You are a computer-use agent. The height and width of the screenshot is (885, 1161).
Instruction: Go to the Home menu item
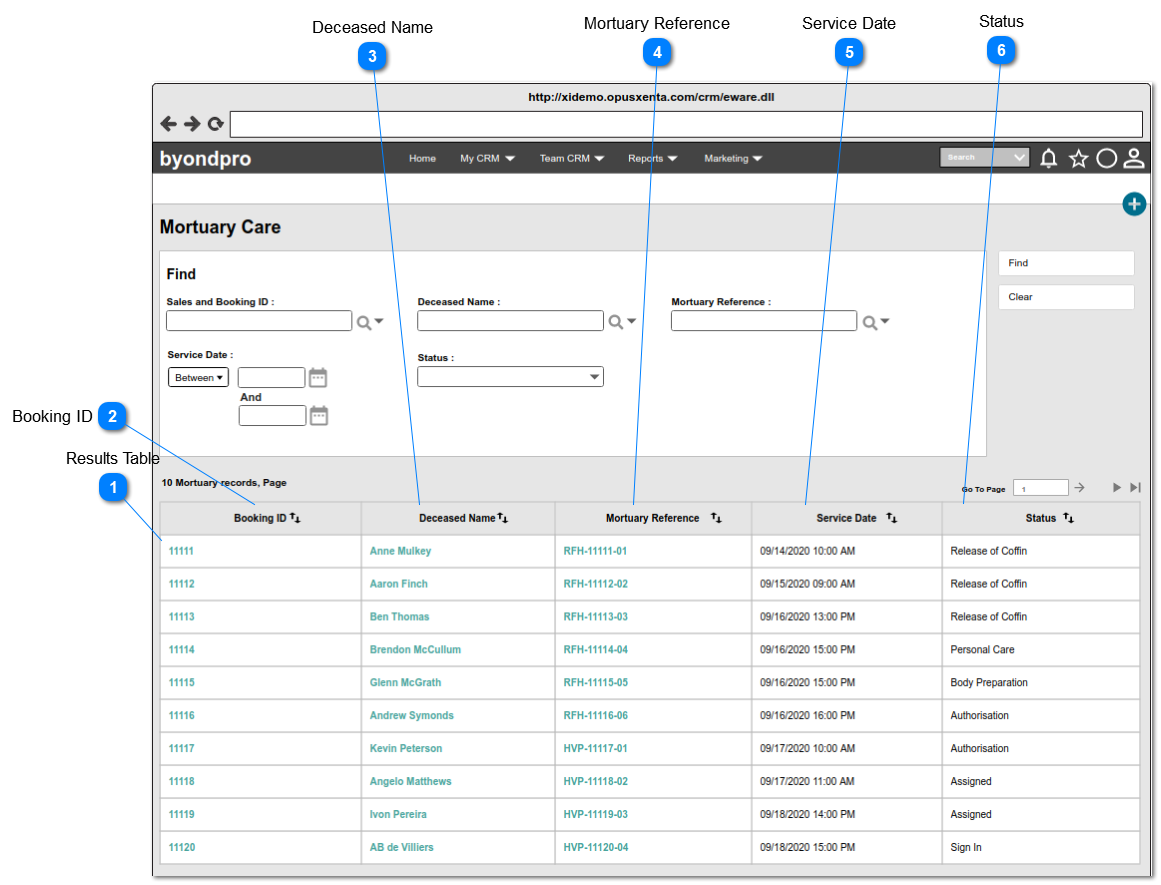pos(422,158)
